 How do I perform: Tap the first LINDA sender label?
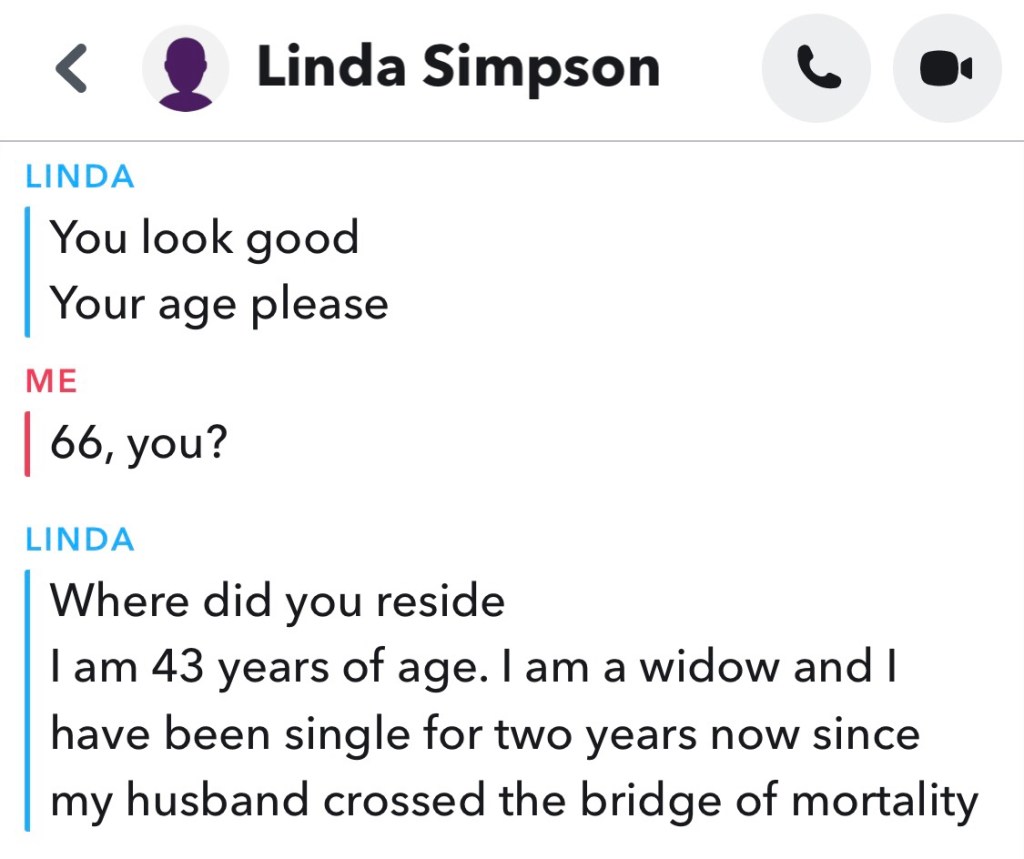click(80, 177)
